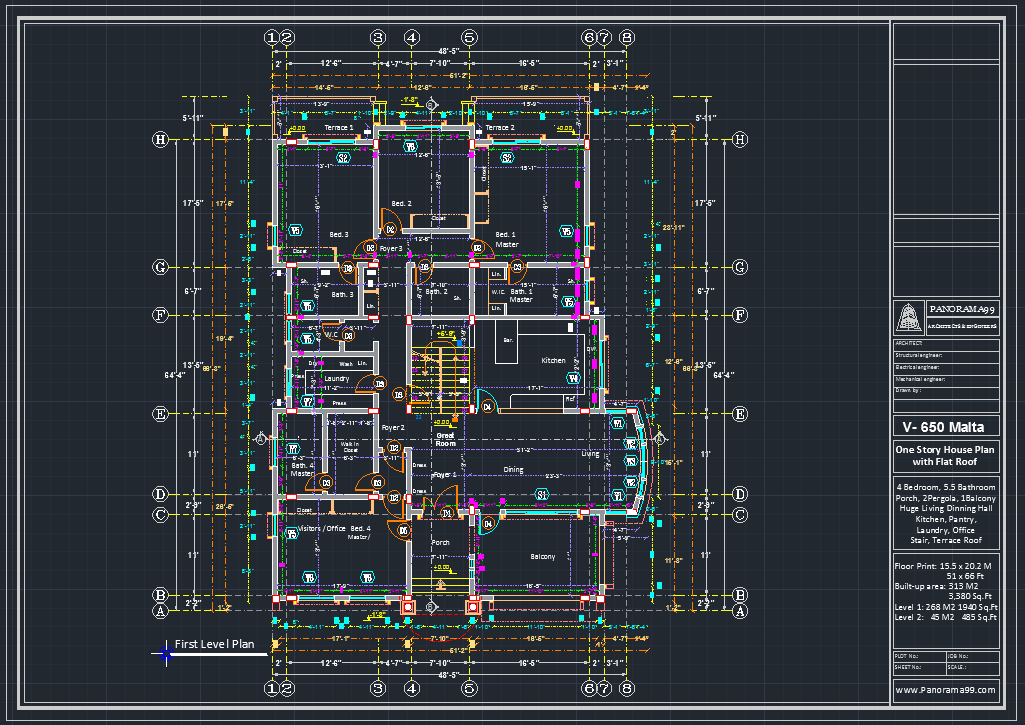1025x725 pixels.
Task: Click 'Floor Print: 15.5 x 20.2 M'
Action: click(x=943, y=566)
